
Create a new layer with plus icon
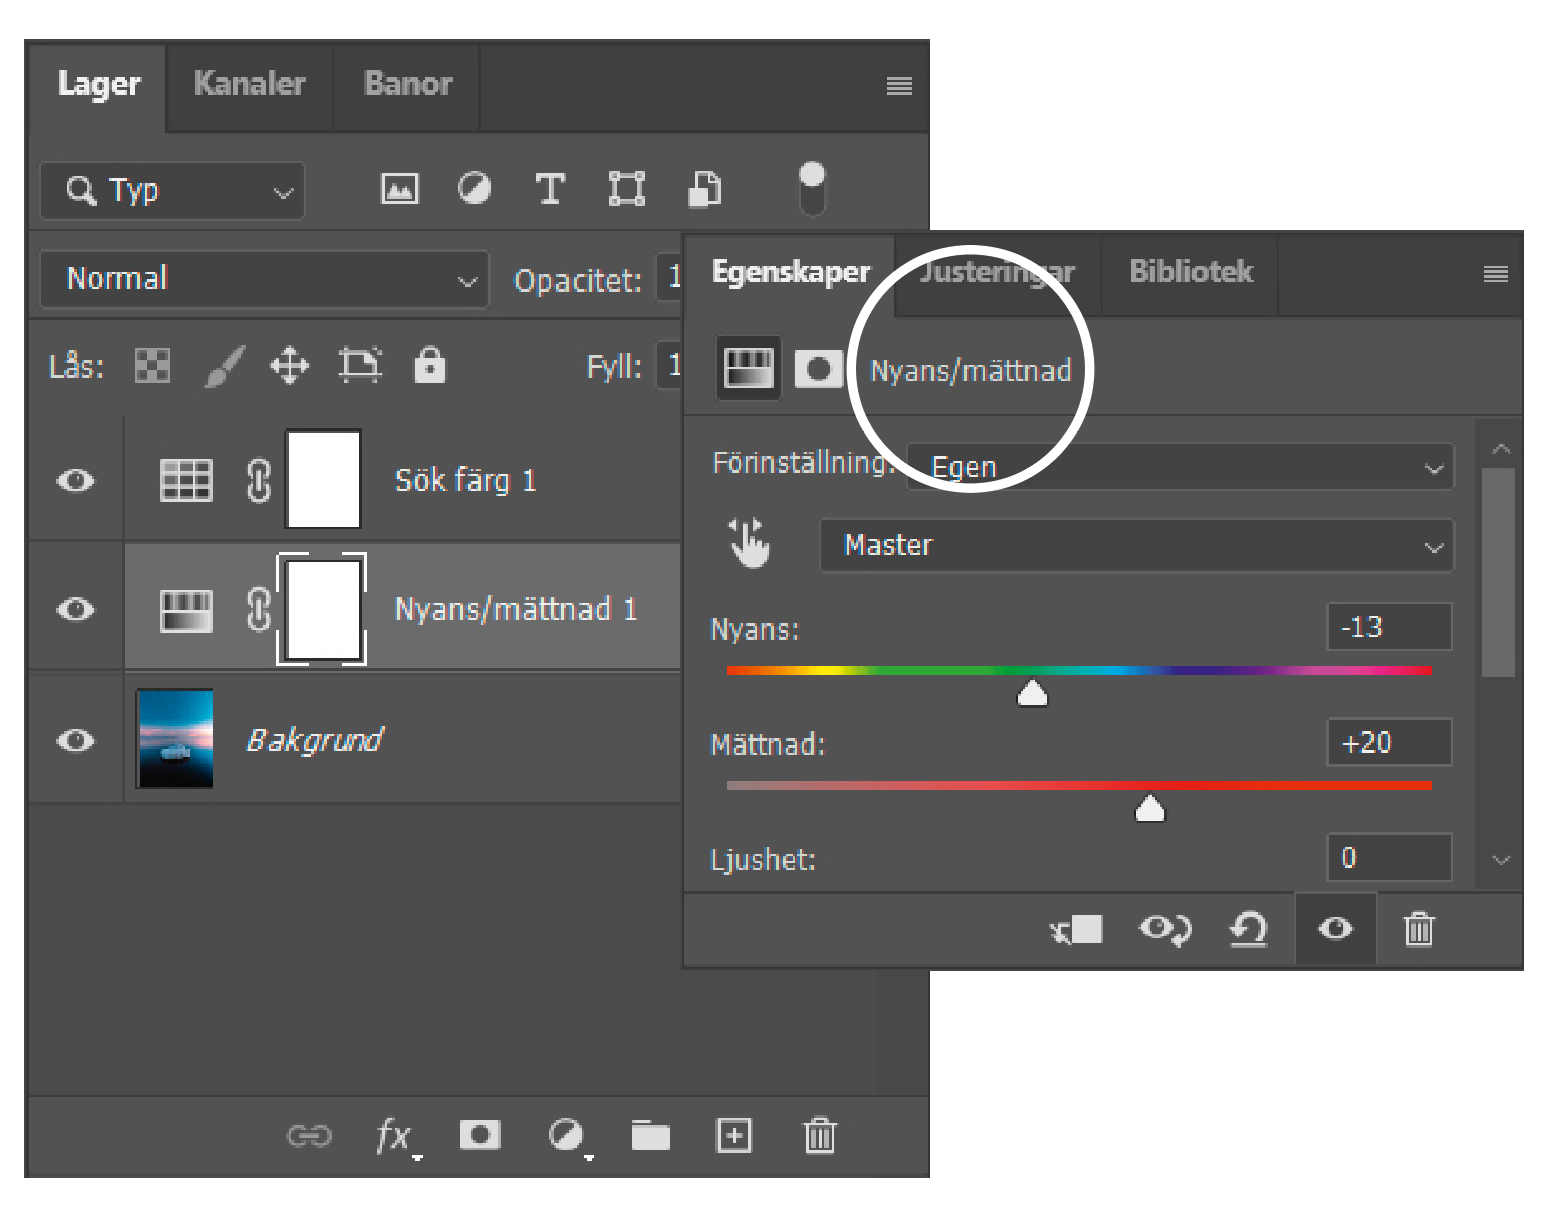pyautogui.click(x=734, y=1135)
